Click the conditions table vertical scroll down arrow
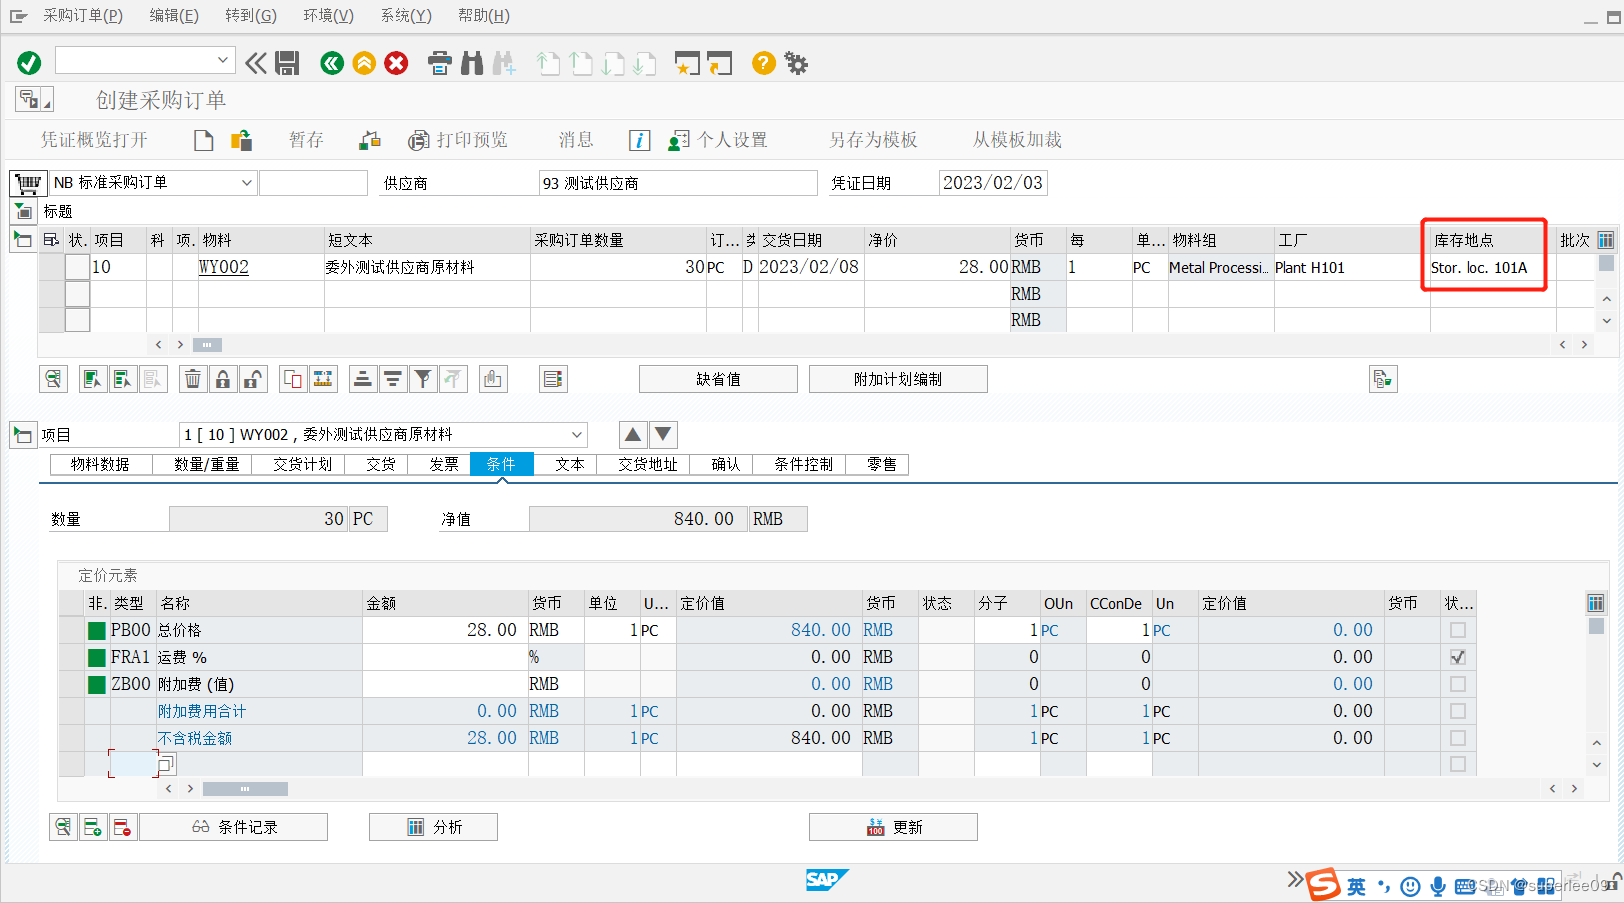The width and height of the screenshot is (1624, 903). 1596,765
